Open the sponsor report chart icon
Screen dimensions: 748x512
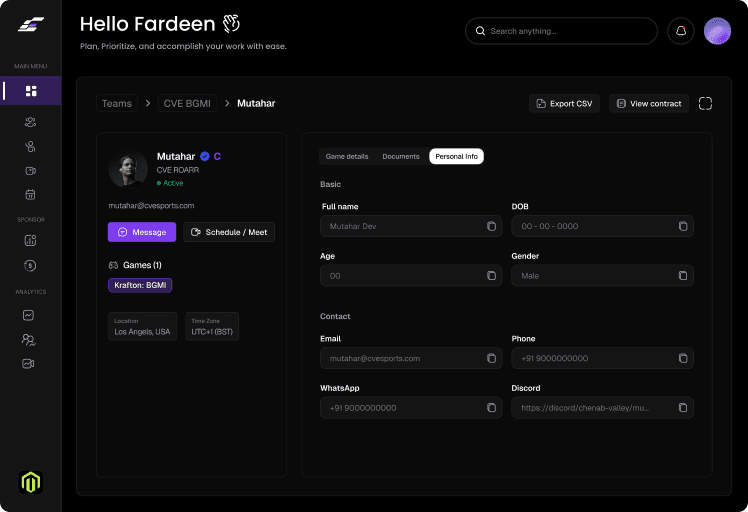pyautogui.click(x=30, y=240)
